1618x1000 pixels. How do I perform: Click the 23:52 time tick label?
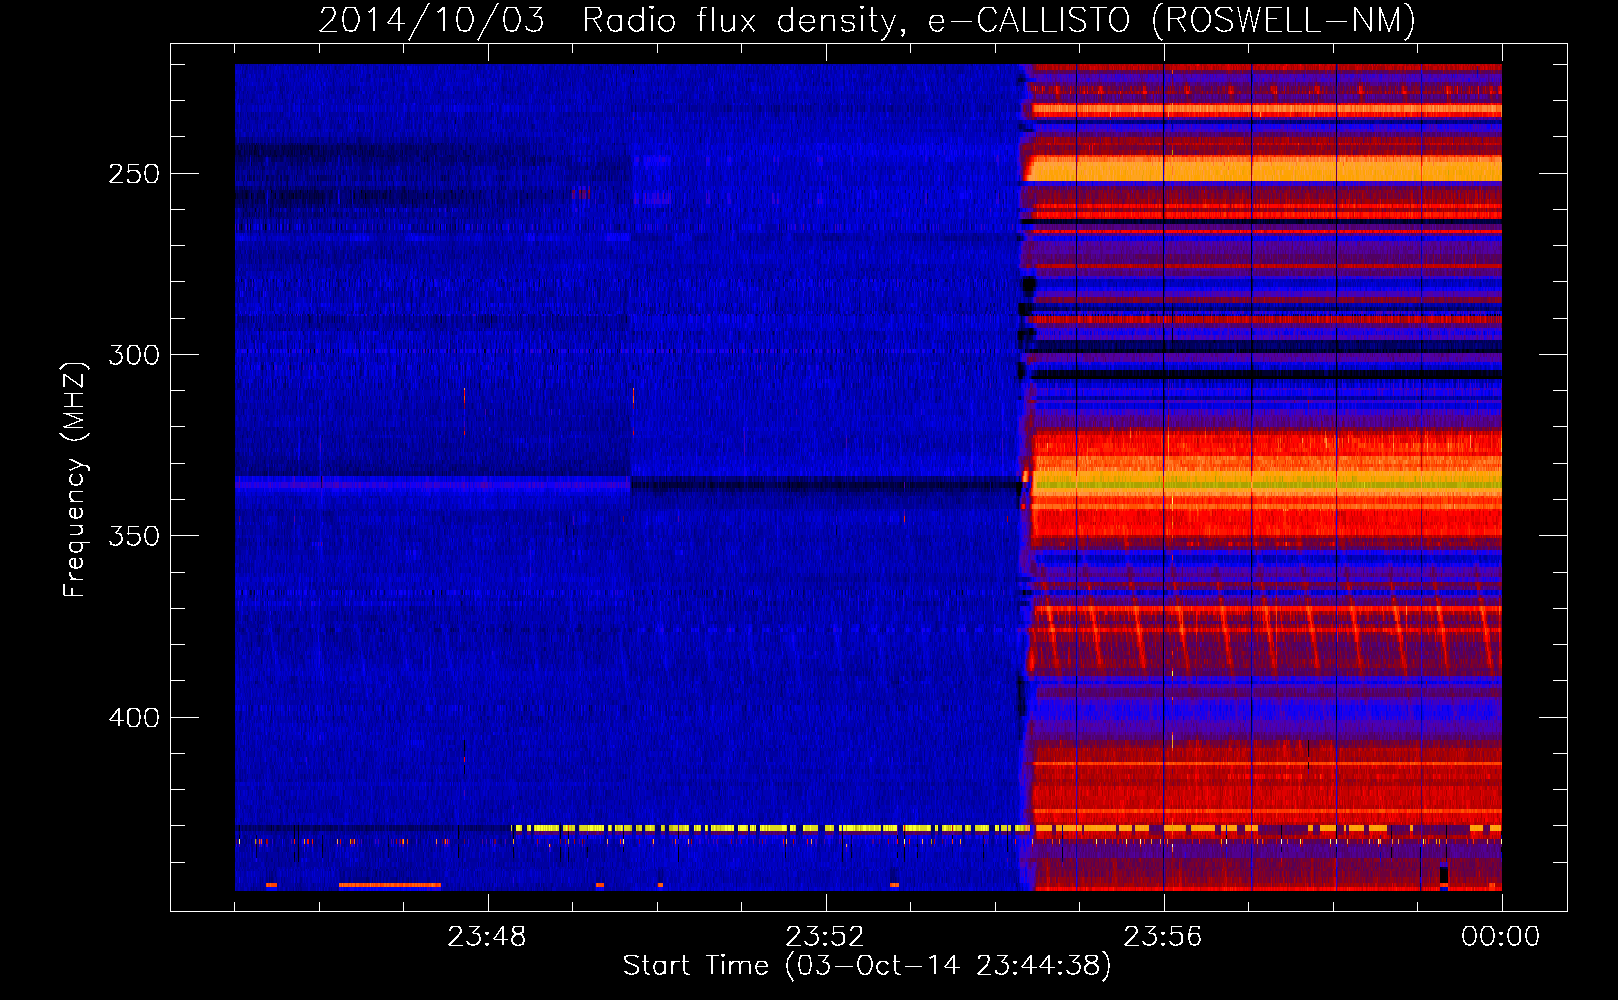825,937
